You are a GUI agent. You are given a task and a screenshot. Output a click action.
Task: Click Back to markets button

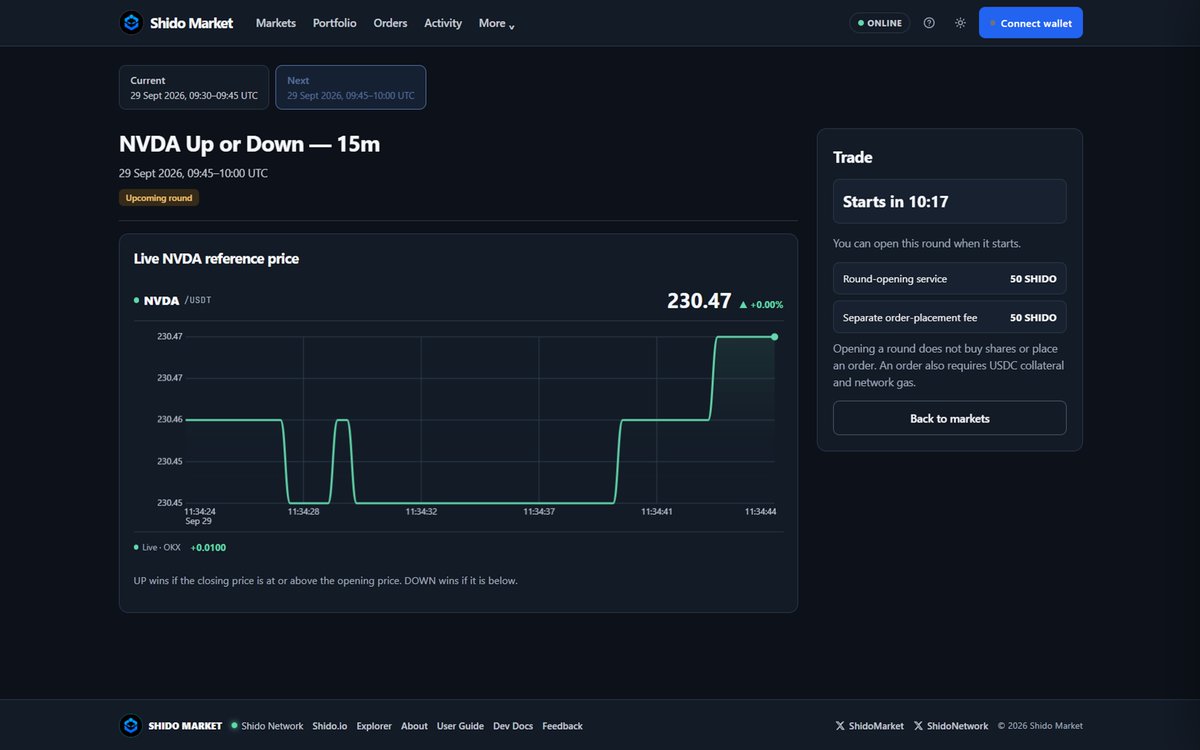click(950, 418)
